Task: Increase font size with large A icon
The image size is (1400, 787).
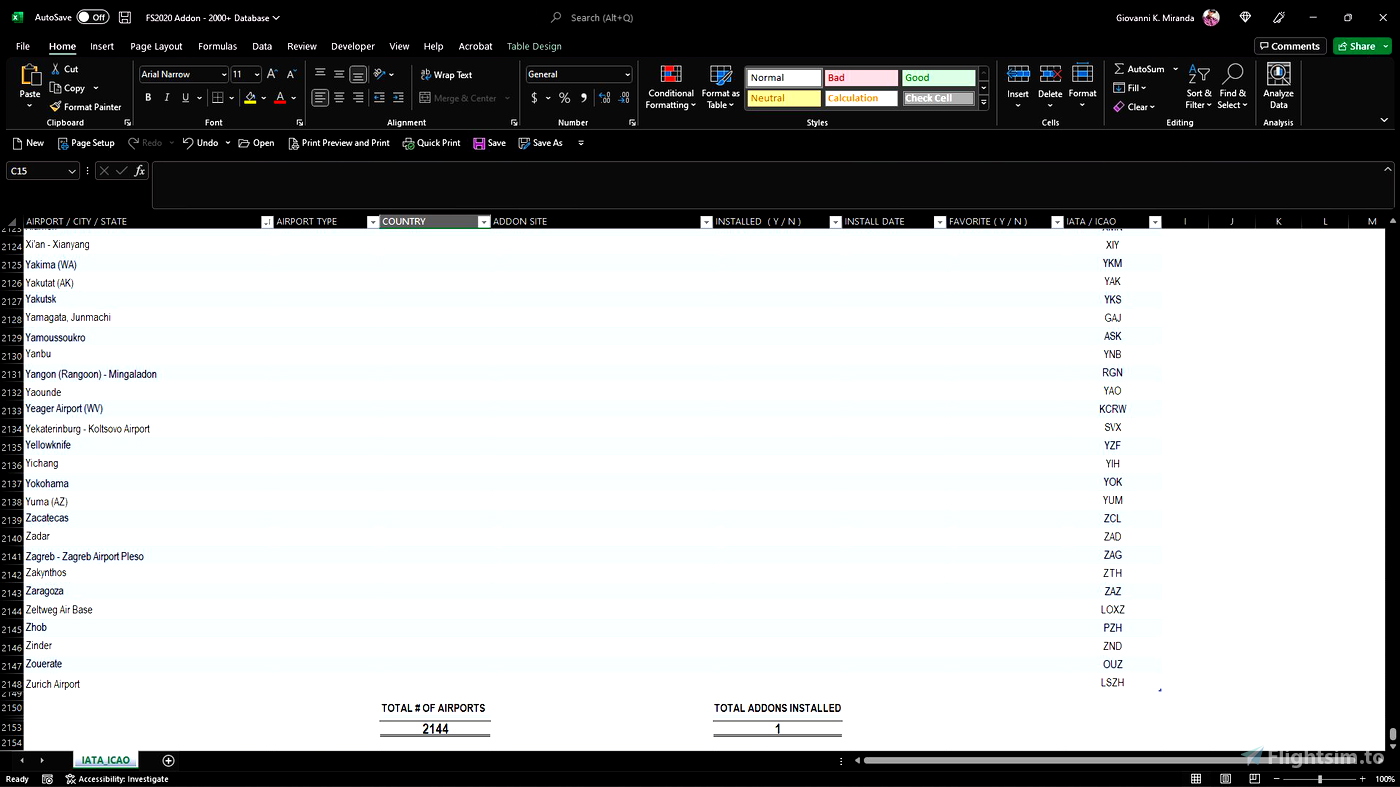Action: [272, 74]
